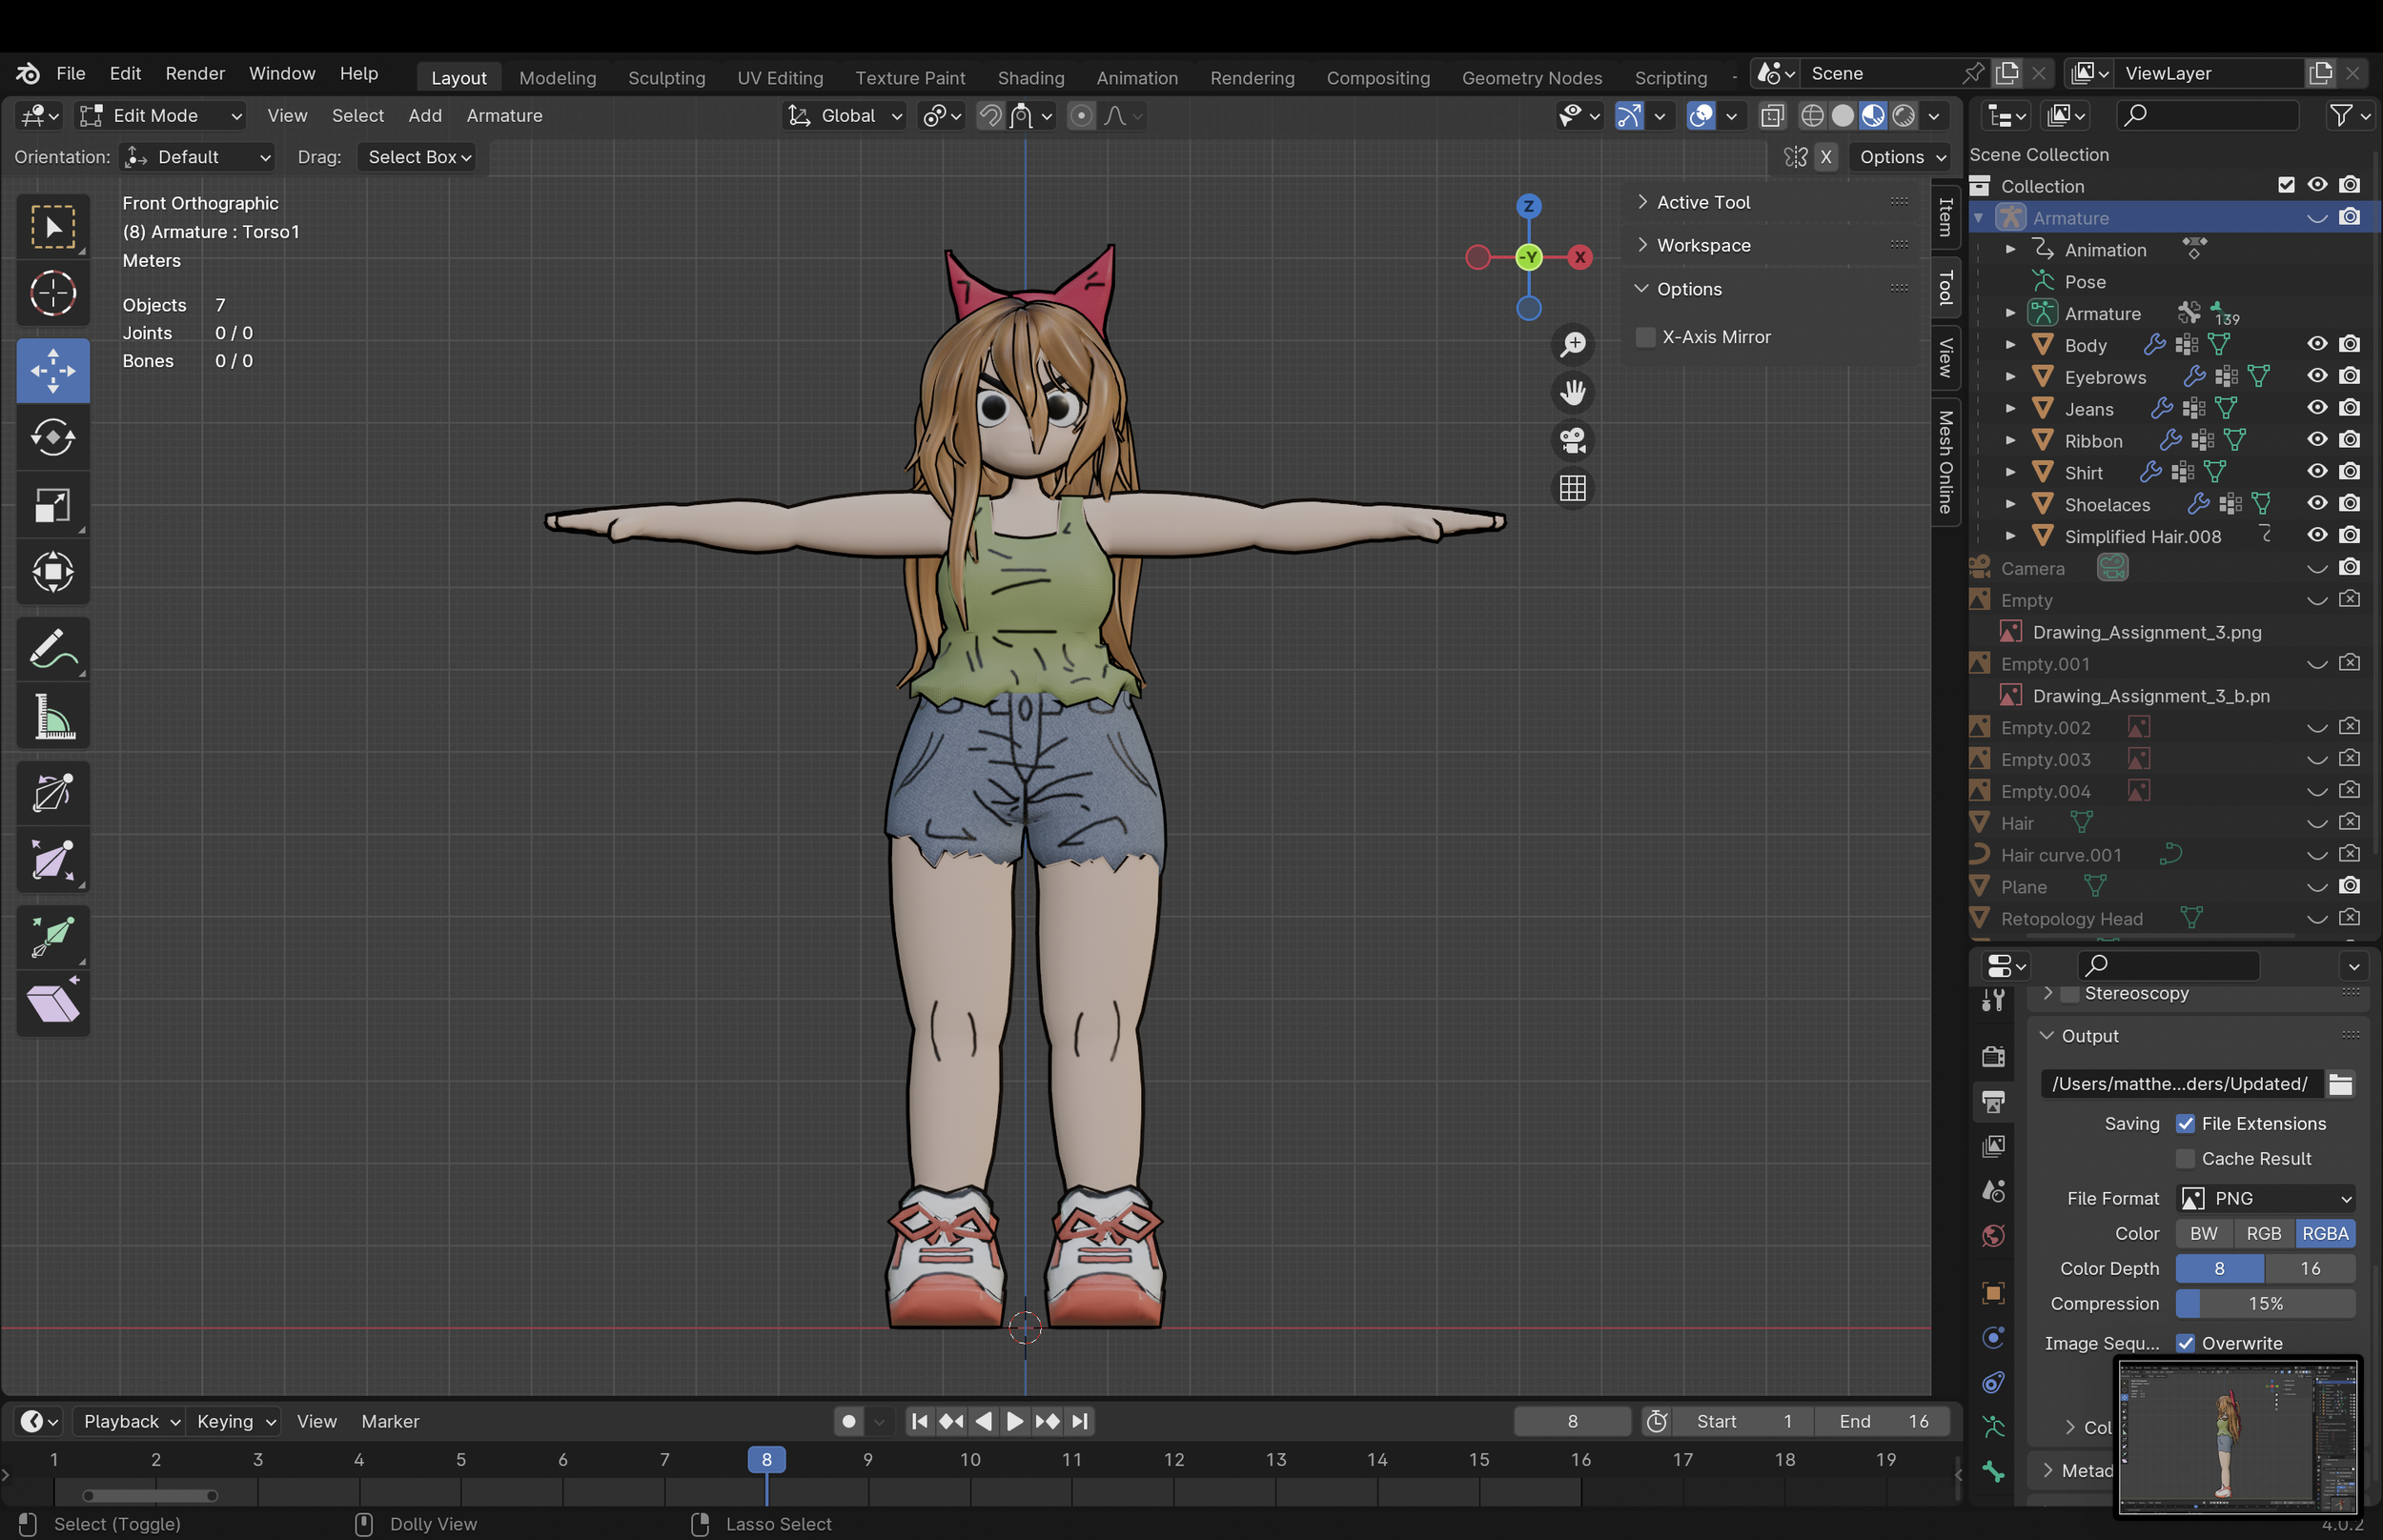Toggle camera view icon in viewport

pos(1572,441)
